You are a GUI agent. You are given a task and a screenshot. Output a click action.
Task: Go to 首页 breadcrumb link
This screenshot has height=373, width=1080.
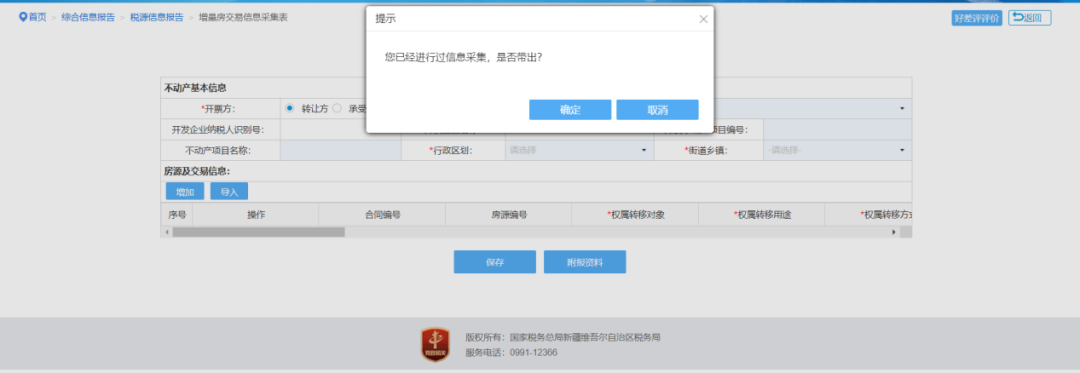pyautogui.click(x=38, y=17)
